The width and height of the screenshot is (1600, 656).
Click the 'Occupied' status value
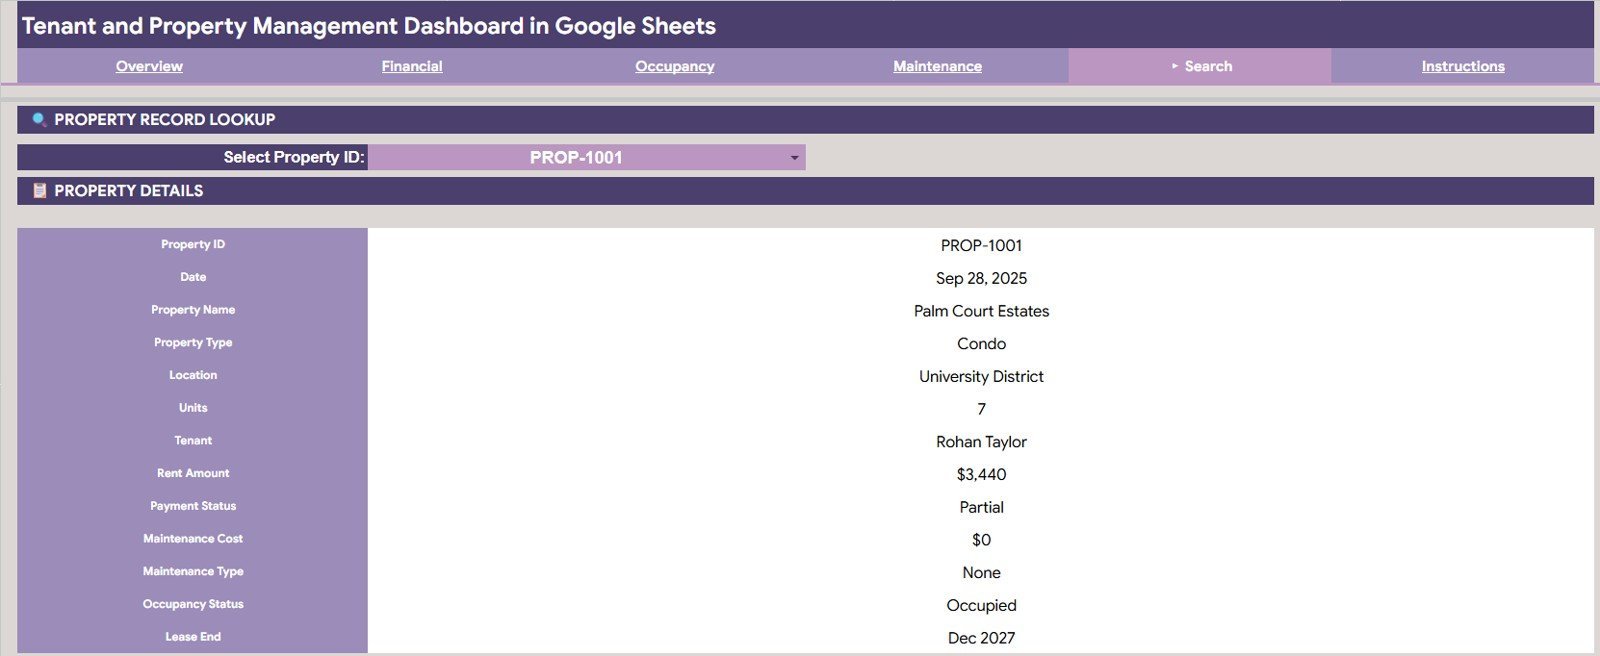[981, 605]
